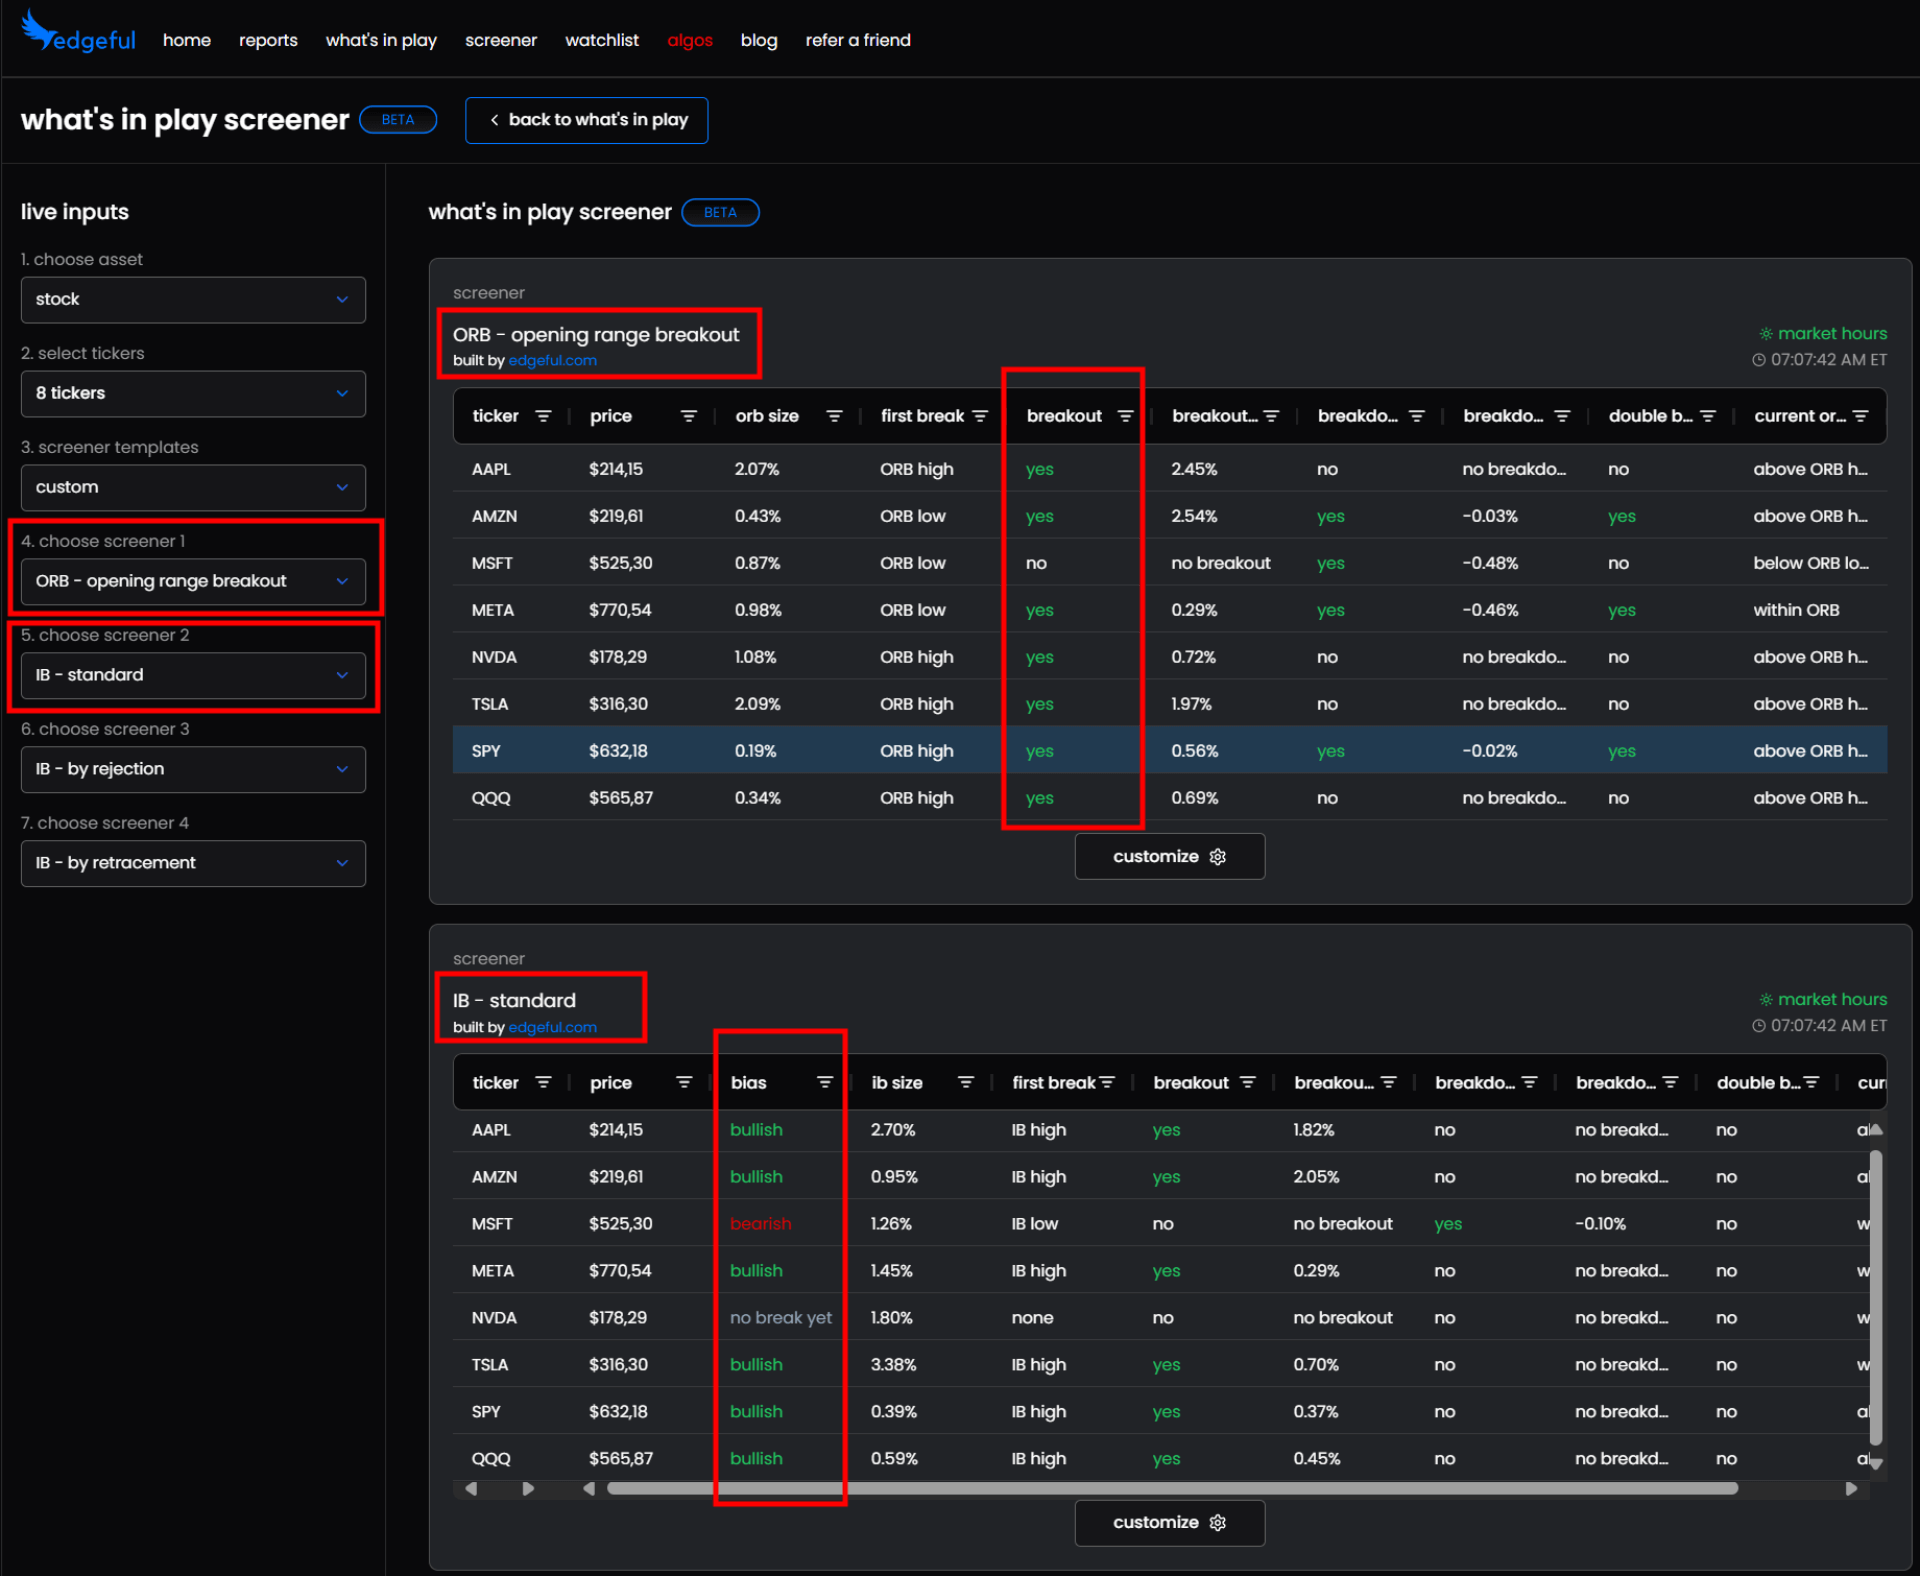Open price column filter in ORB table
The image size is (1920, 1576).
pyautogui.click(x=688, y=416)
